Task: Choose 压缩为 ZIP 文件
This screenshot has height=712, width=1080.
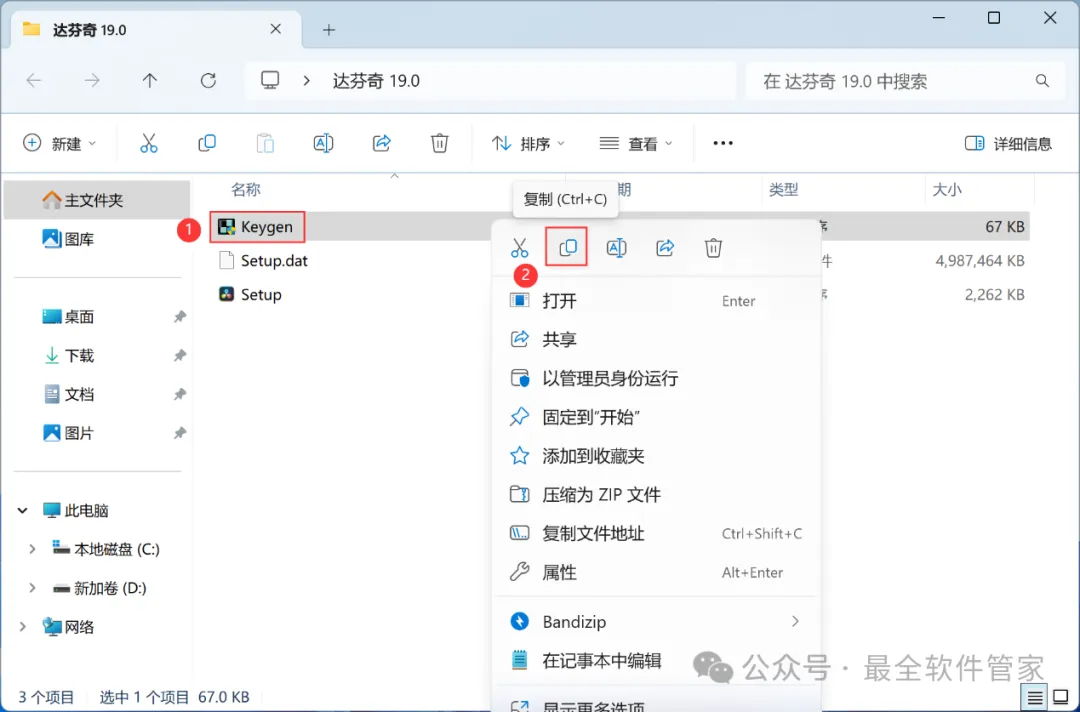Action: [x=656, y=494]
